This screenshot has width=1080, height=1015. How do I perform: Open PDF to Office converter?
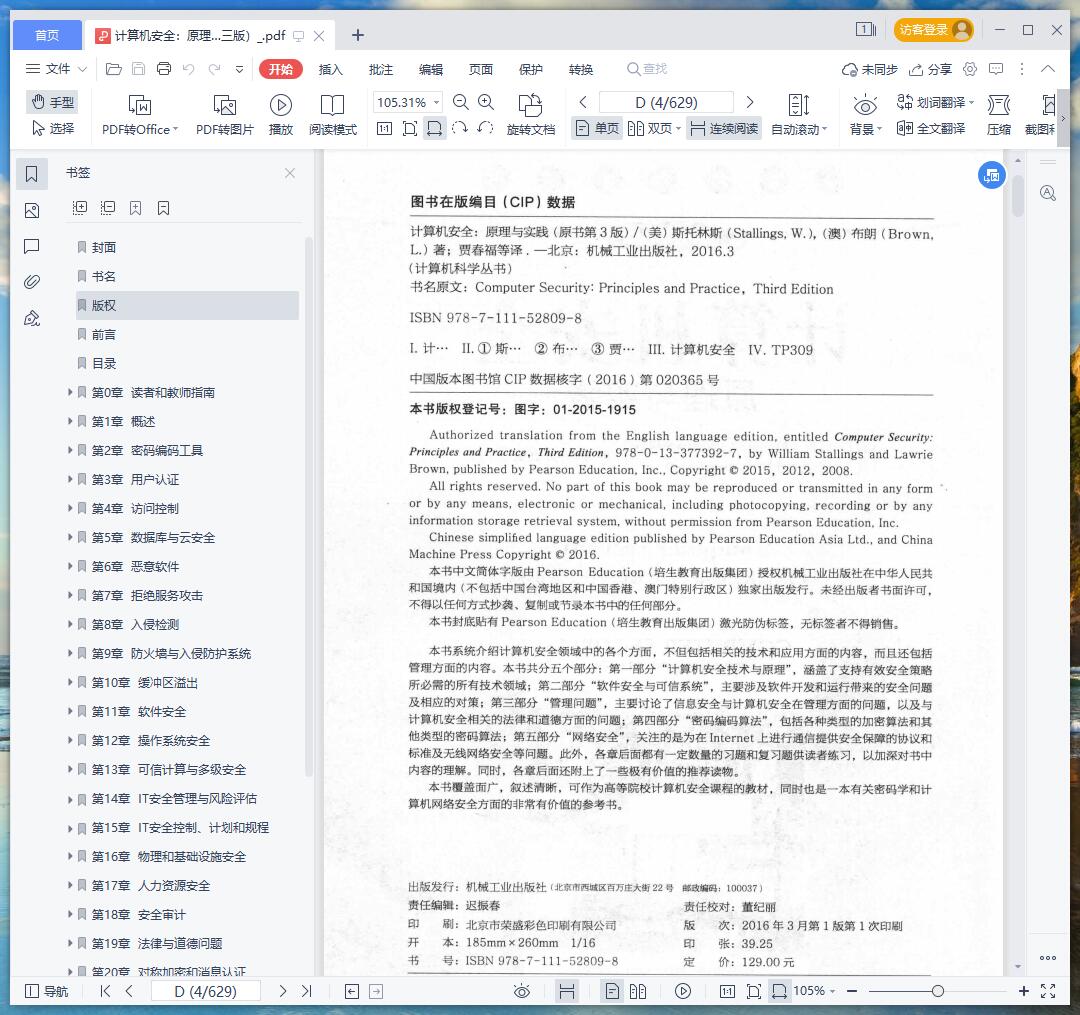tap(140, 115)
